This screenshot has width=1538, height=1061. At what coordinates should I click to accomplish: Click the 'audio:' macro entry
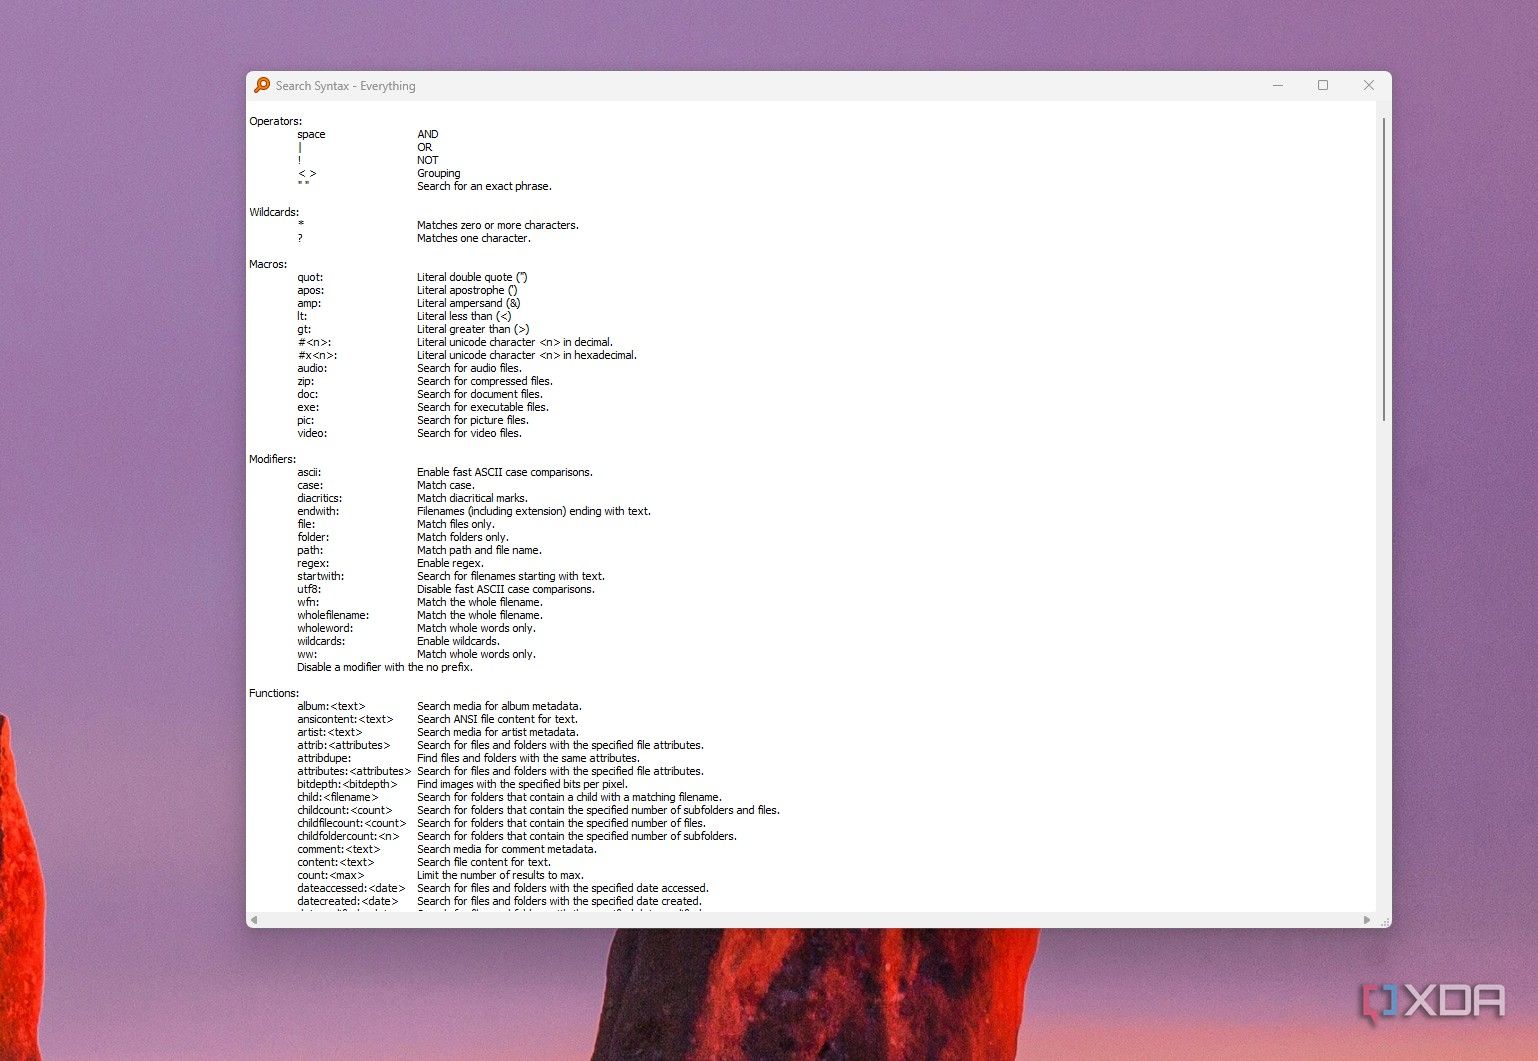point(312,368)
